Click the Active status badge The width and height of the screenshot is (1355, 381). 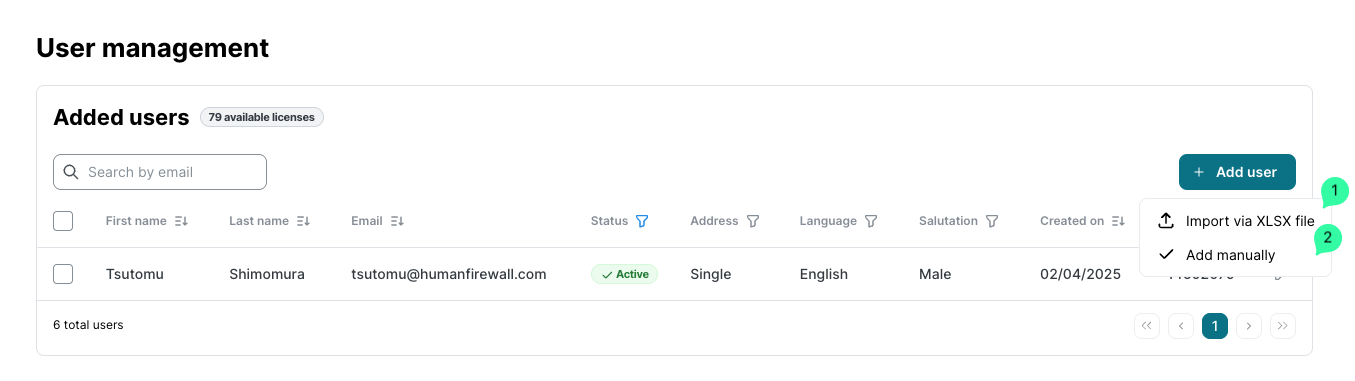pyautogui.click(x=624, y=274)
